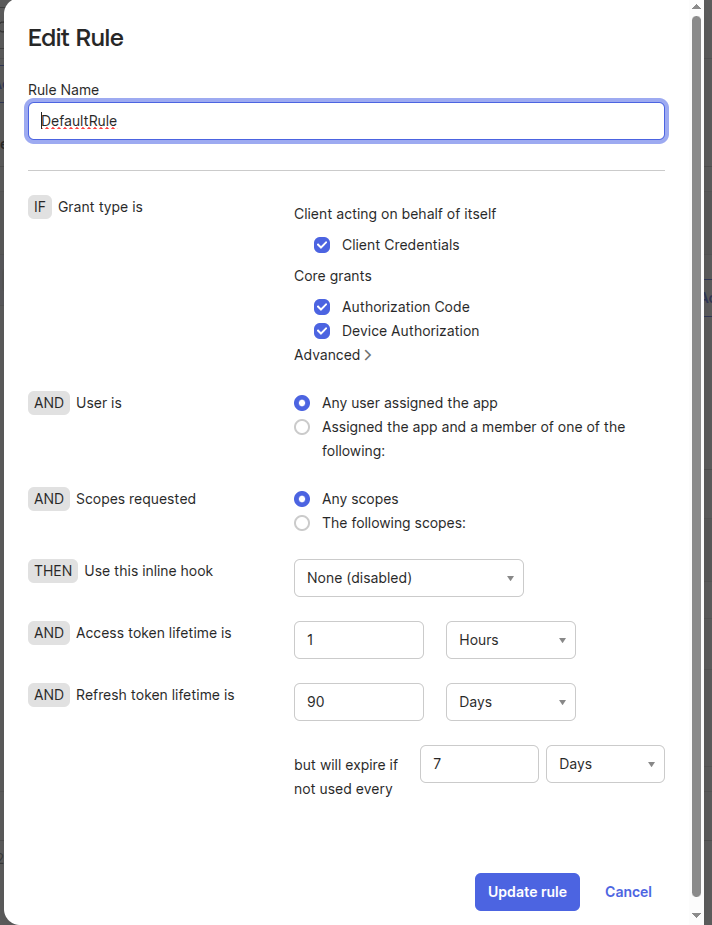Viewport: 712px width, 925px height.
Task: Click the scrollbar up arrow
Action: click(697, 8)
